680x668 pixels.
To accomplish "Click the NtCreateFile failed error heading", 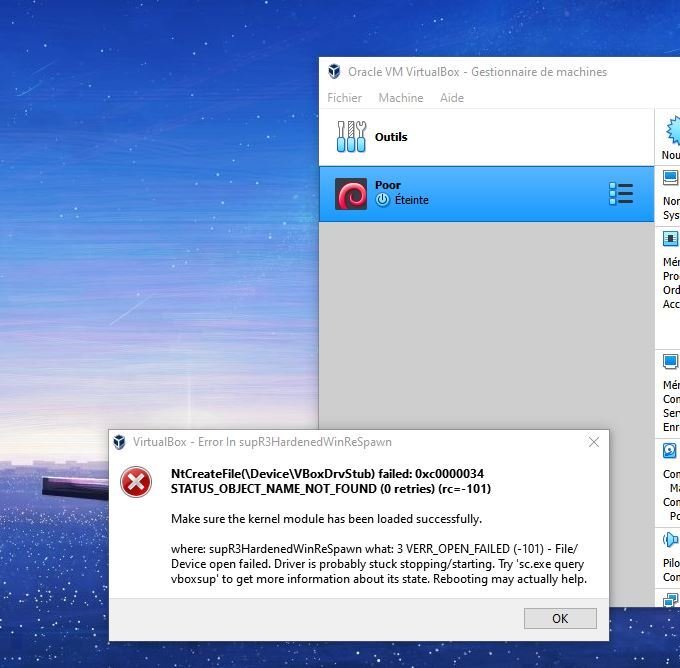I will click(x=331, y=481).
